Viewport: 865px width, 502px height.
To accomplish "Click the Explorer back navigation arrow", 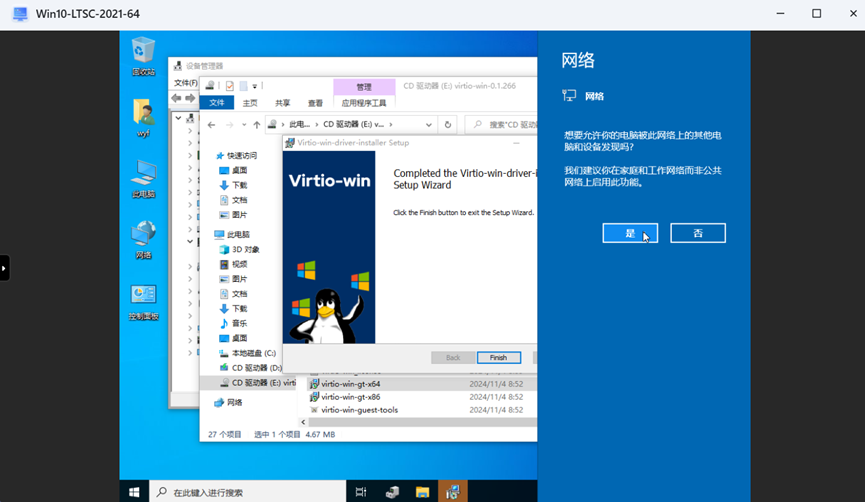I will click(x=211, y=125).
